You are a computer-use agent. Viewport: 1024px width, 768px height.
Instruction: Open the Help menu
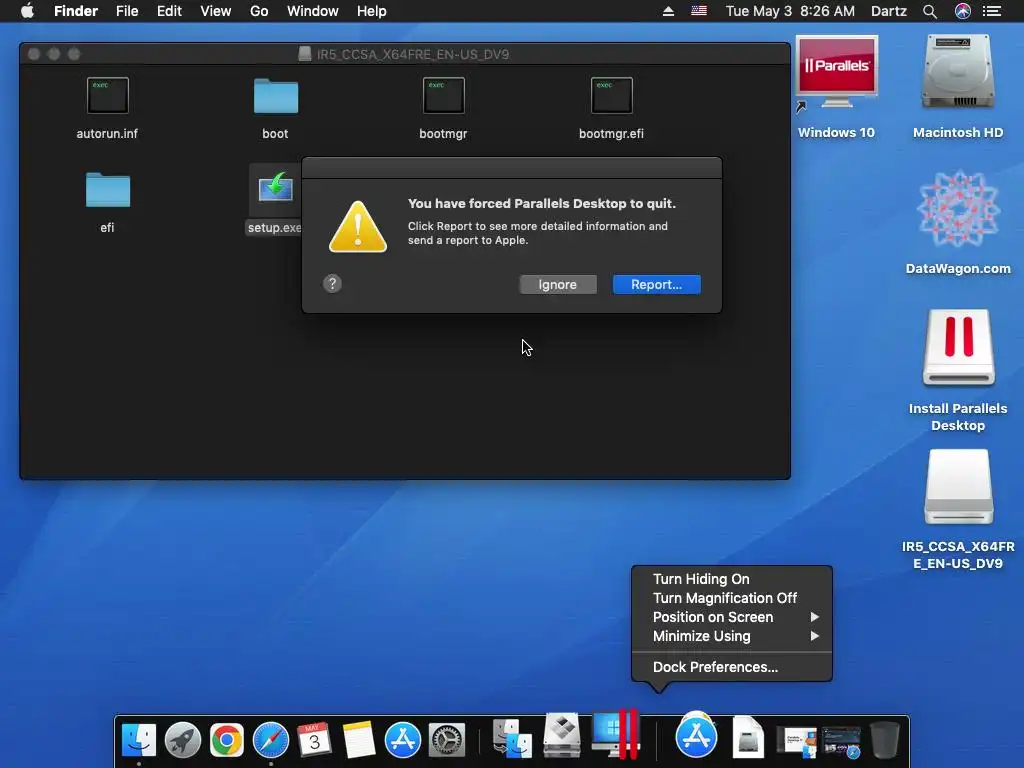pyautogui.click(x=372, y=11)
